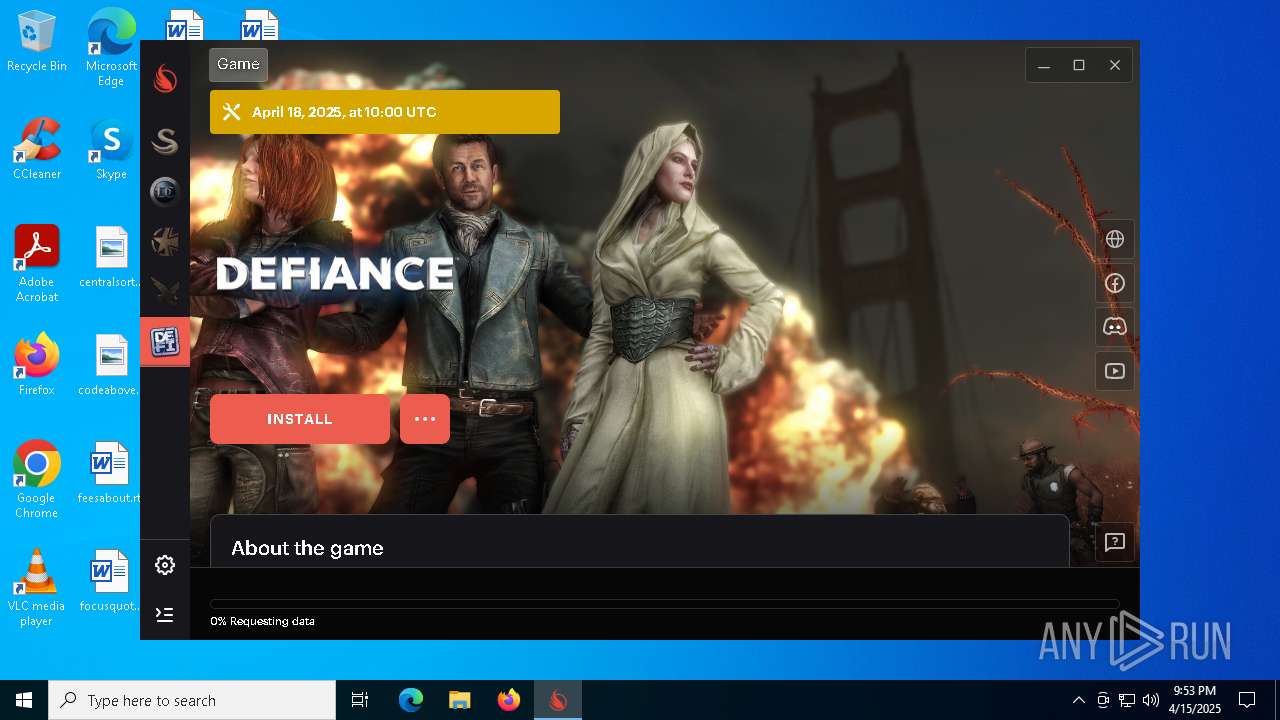Open the CCleaner desktop shortcut
The width and height of the screenshot is (1280, 720).
pos(37,149)
